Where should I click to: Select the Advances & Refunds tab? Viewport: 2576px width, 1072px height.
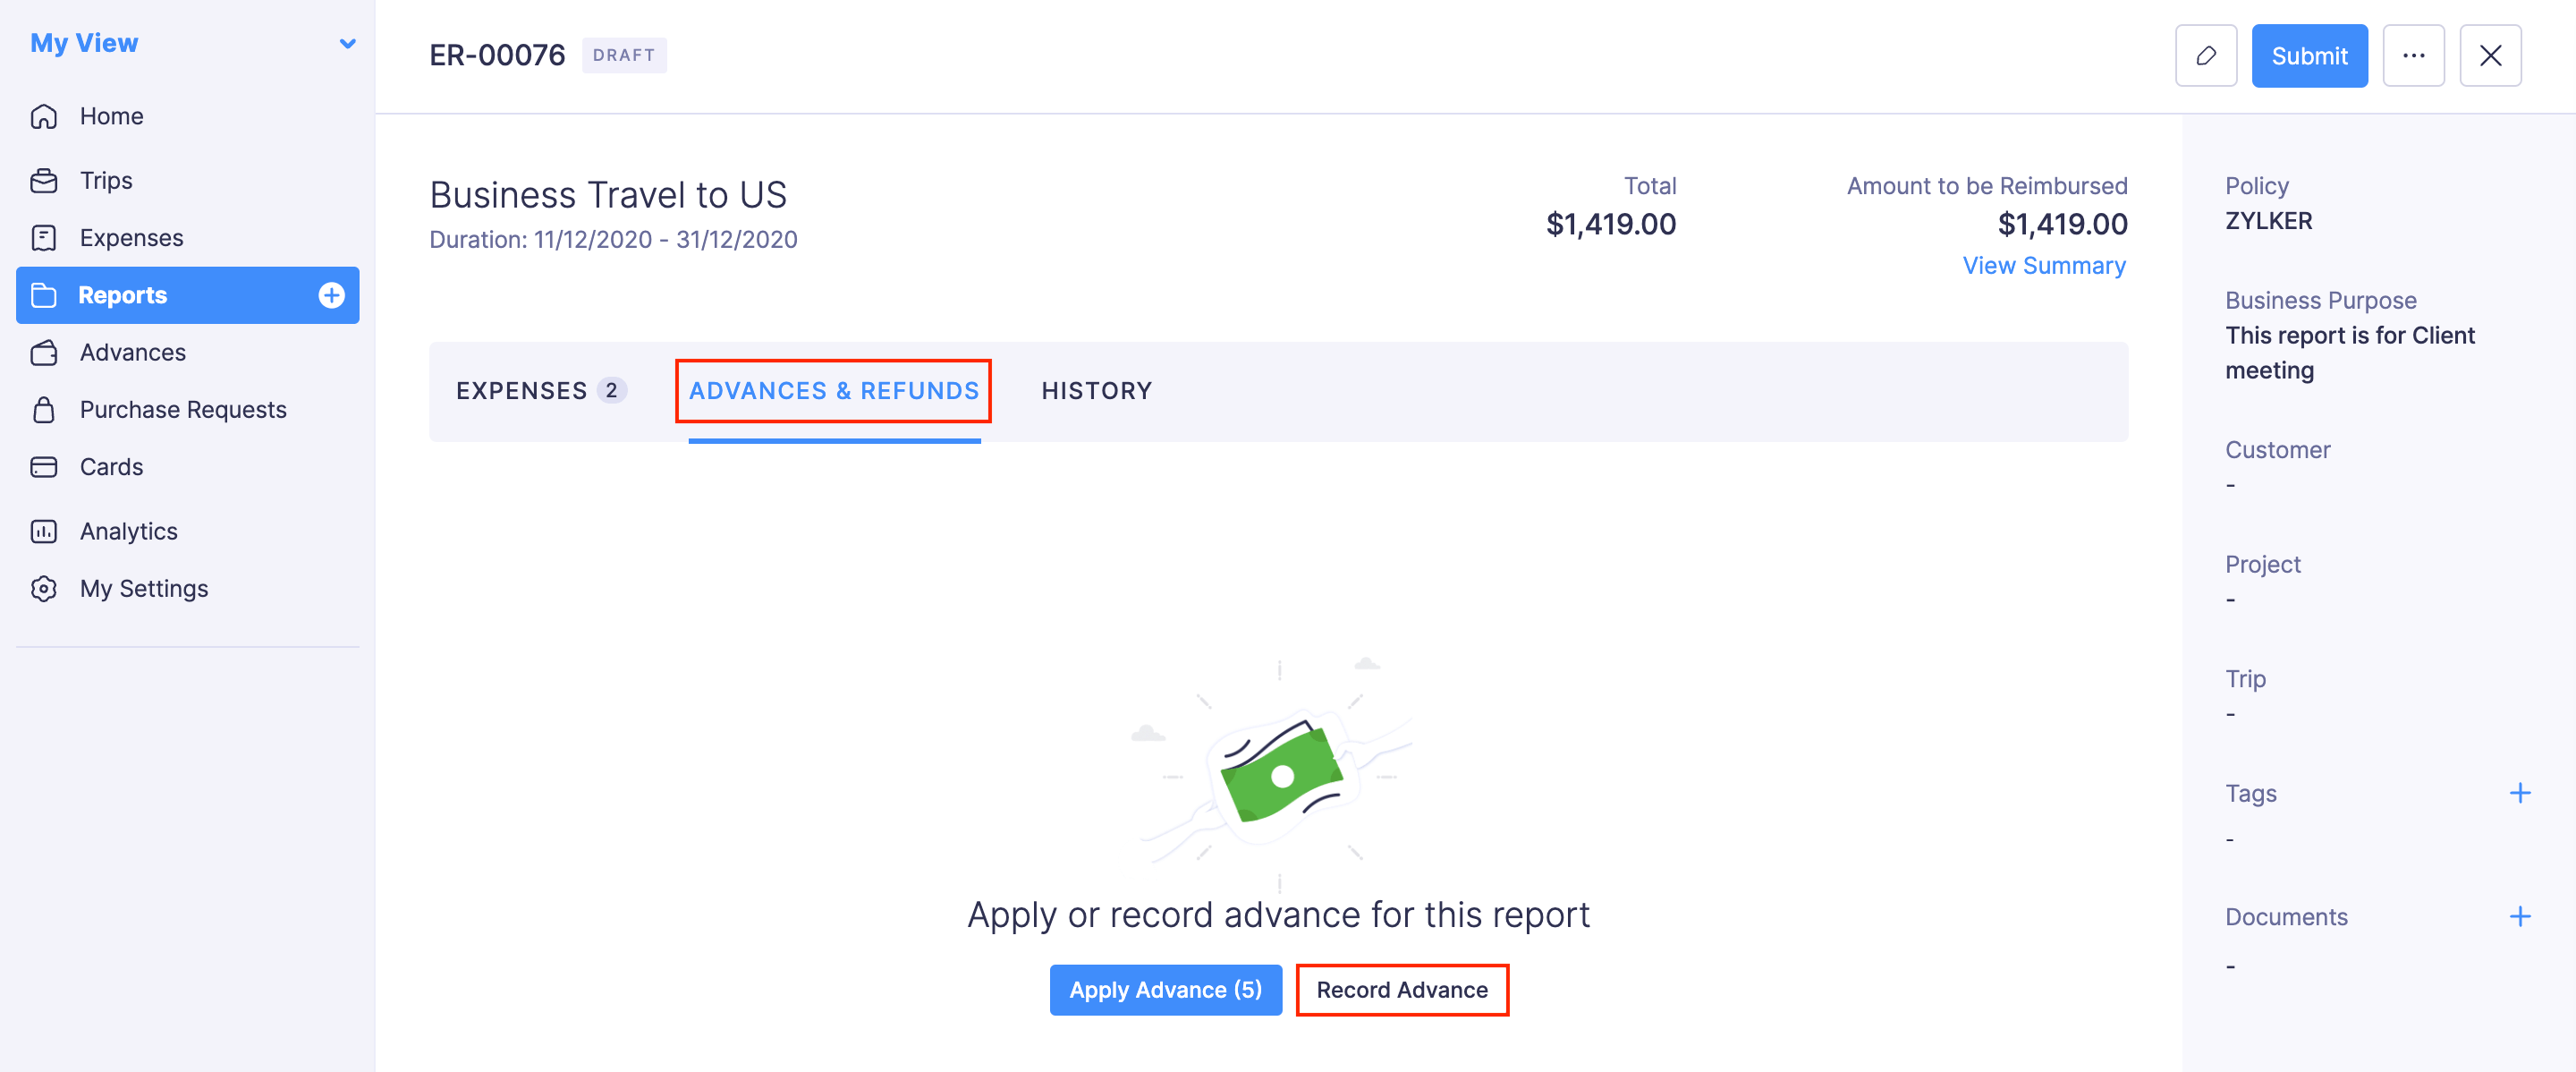tap(834, 391)
